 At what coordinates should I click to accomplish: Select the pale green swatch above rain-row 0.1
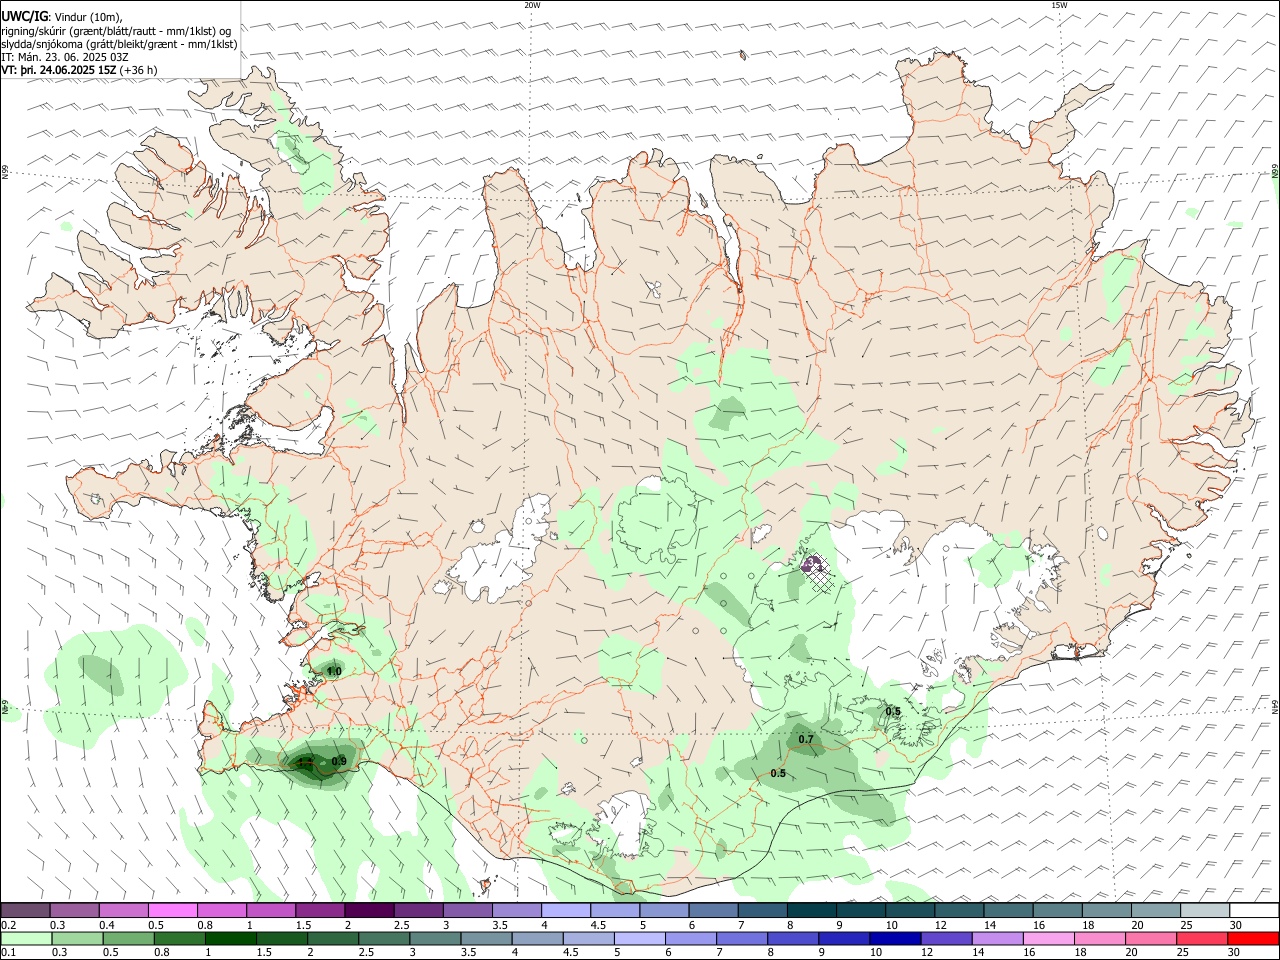pos(26,938)
